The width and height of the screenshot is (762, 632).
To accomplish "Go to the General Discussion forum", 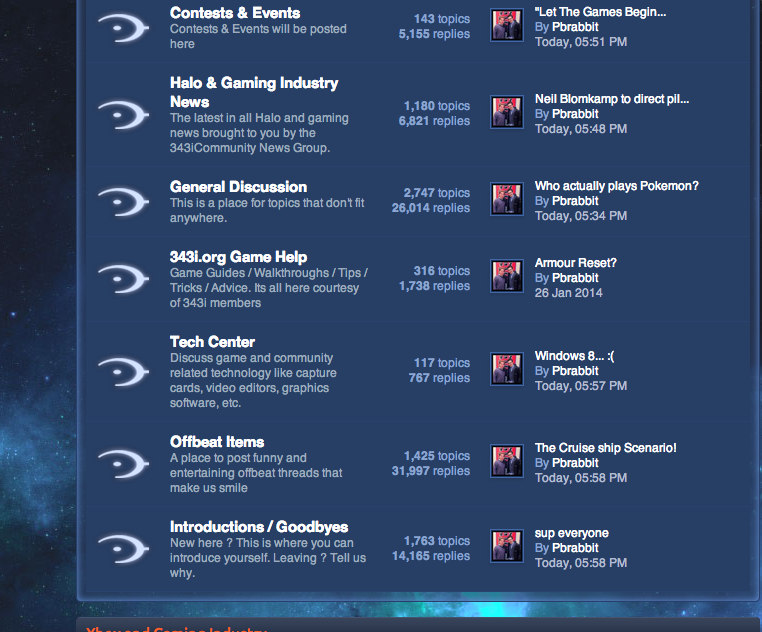I will 238,187.
